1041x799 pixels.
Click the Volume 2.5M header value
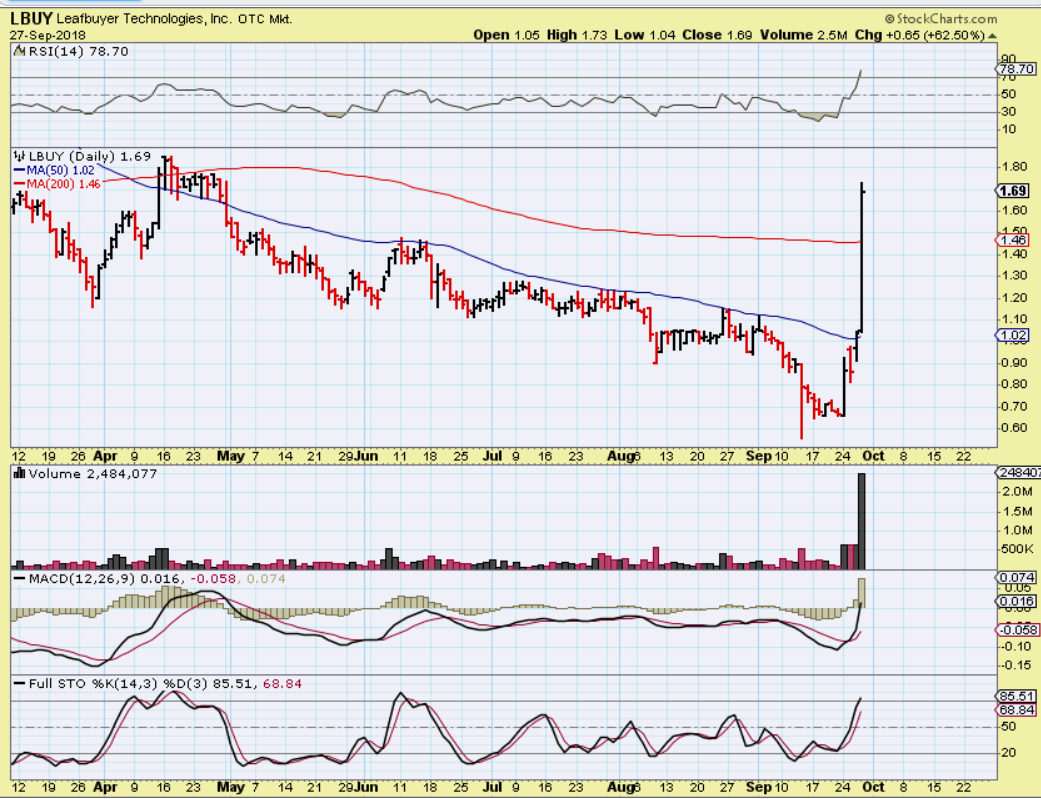(804, 35)
